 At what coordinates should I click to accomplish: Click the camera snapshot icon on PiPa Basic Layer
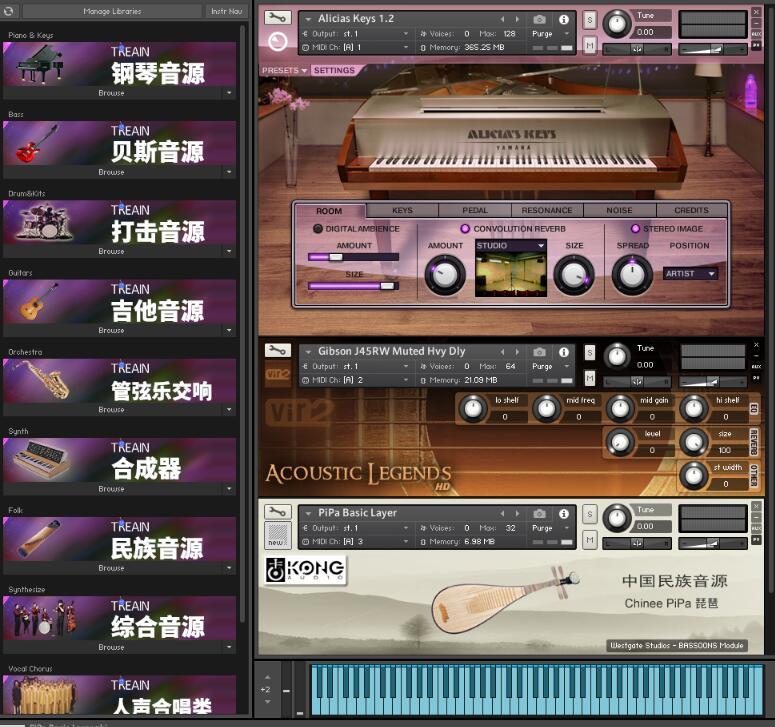point(540,513)
